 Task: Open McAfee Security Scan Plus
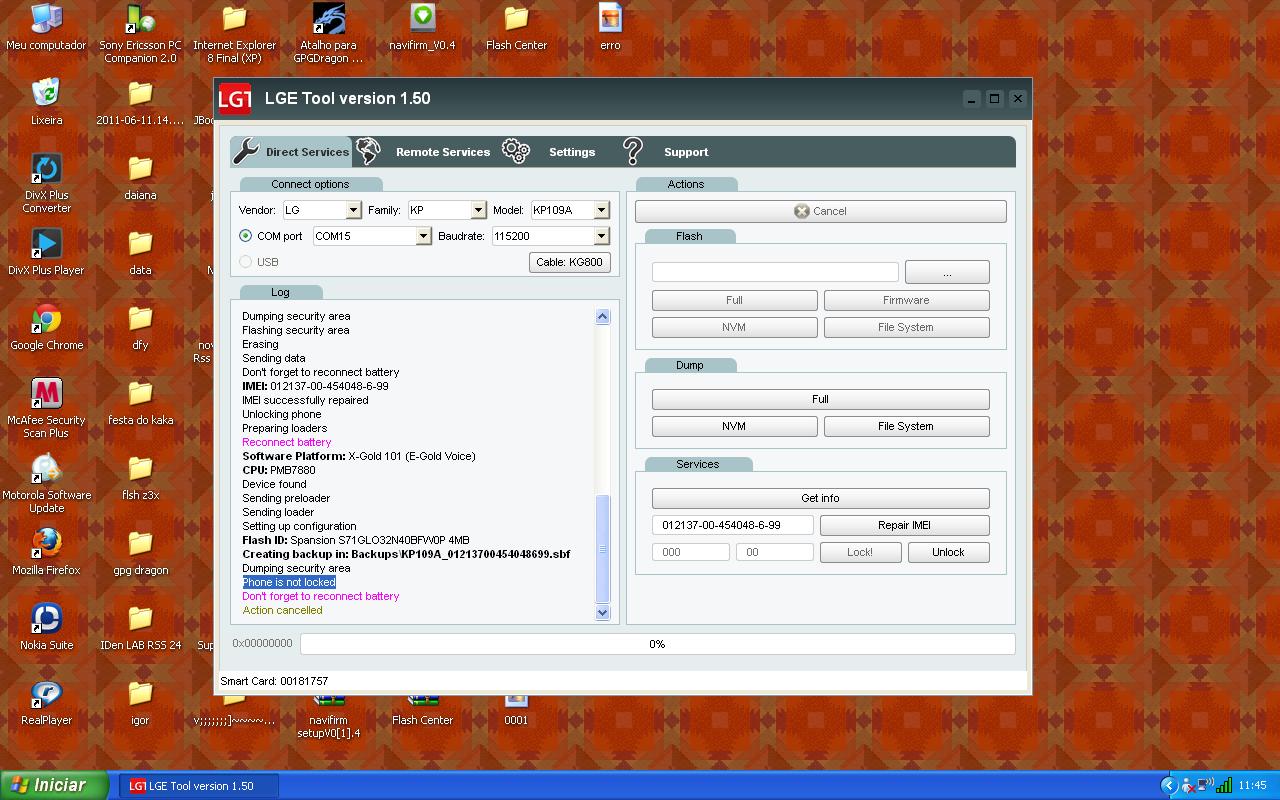tap(46, 408)
